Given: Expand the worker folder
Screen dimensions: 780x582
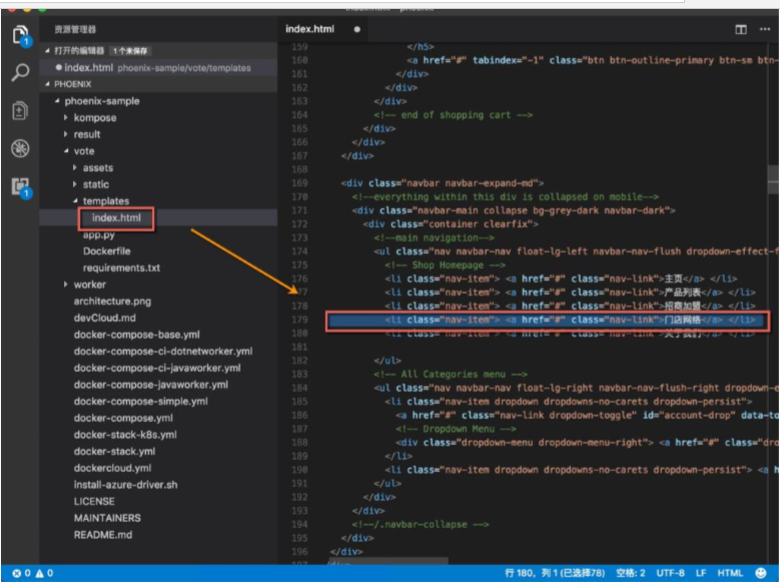Looking at the screenshot, I should click(66, 285).
